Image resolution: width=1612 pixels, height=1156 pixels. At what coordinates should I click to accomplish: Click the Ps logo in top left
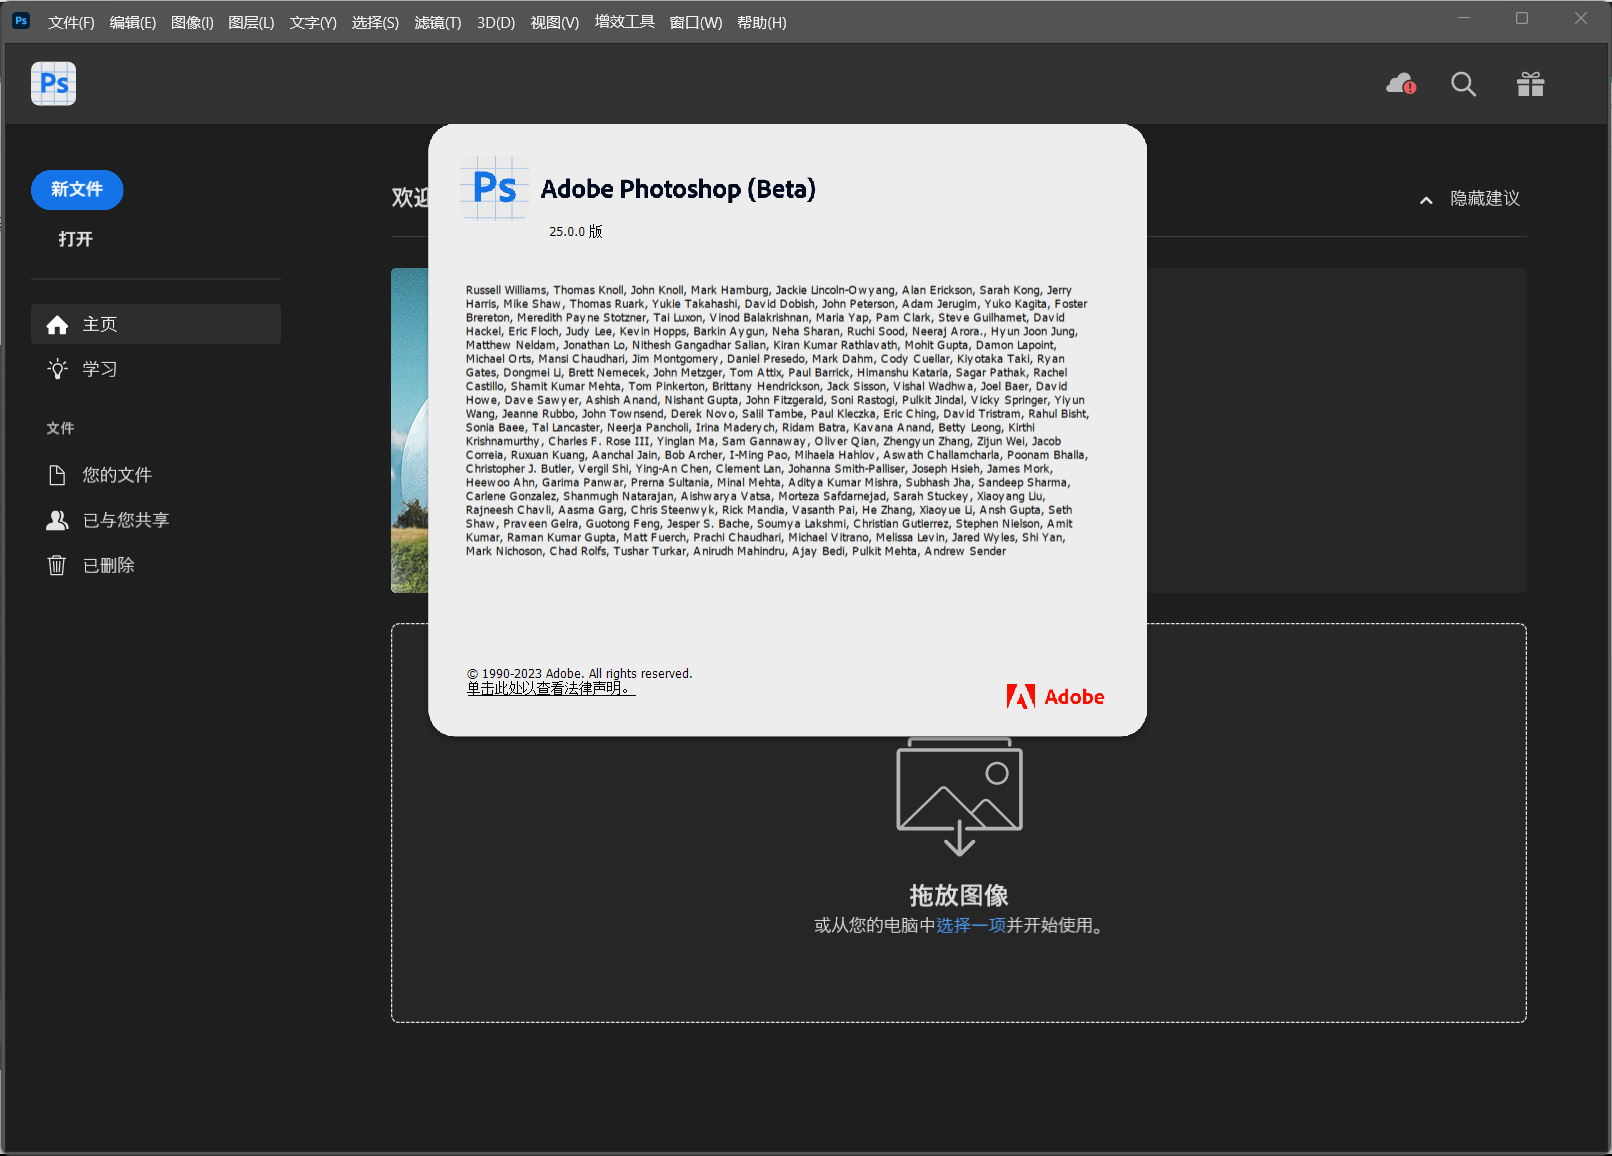click(53, 84)
